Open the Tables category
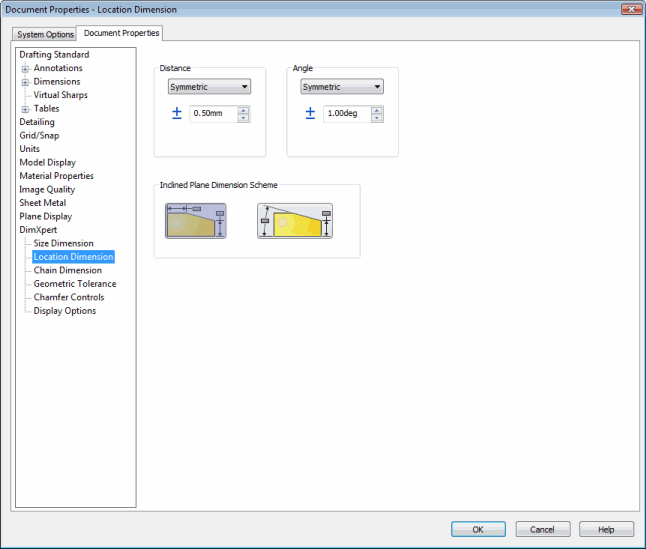Viewport: 646px width, 549px height. [47, 109]
